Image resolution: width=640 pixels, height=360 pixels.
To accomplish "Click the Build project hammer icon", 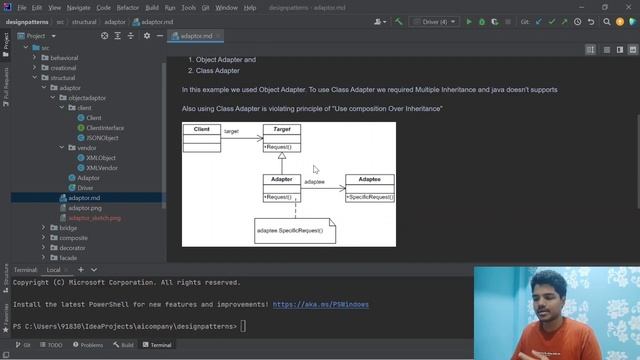I will [x=398, y=22].
